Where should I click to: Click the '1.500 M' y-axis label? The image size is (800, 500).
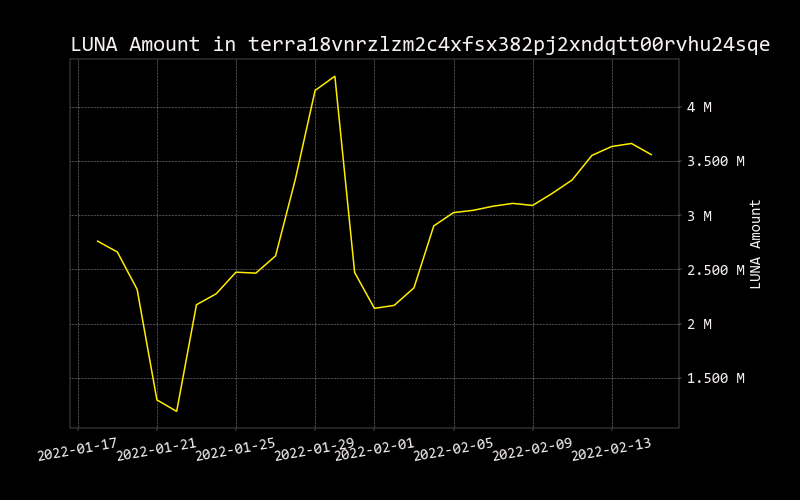coord(715,379)
